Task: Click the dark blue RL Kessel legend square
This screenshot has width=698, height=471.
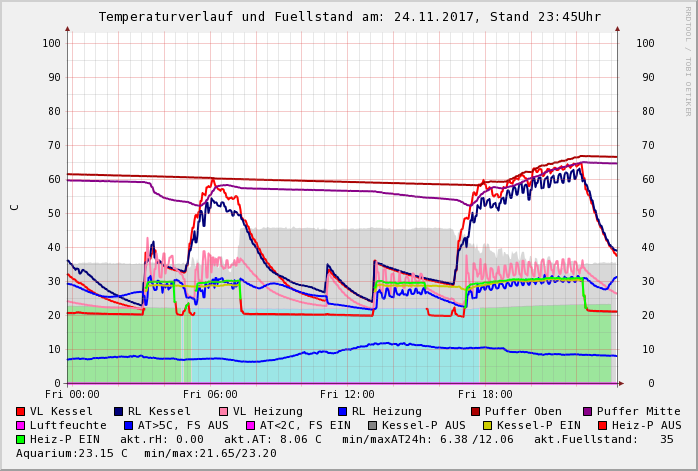Action: (x=118, y=411)
